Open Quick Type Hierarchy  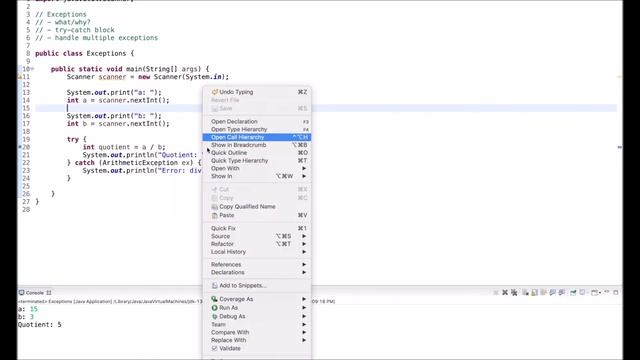coord(257,161)
